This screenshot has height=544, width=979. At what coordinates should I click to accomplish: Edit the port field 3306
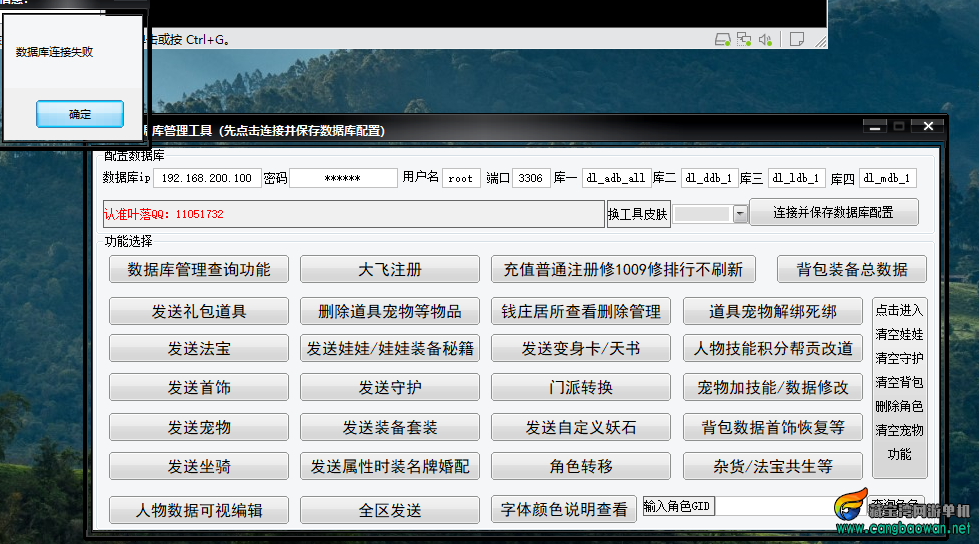tap(531, 178)
